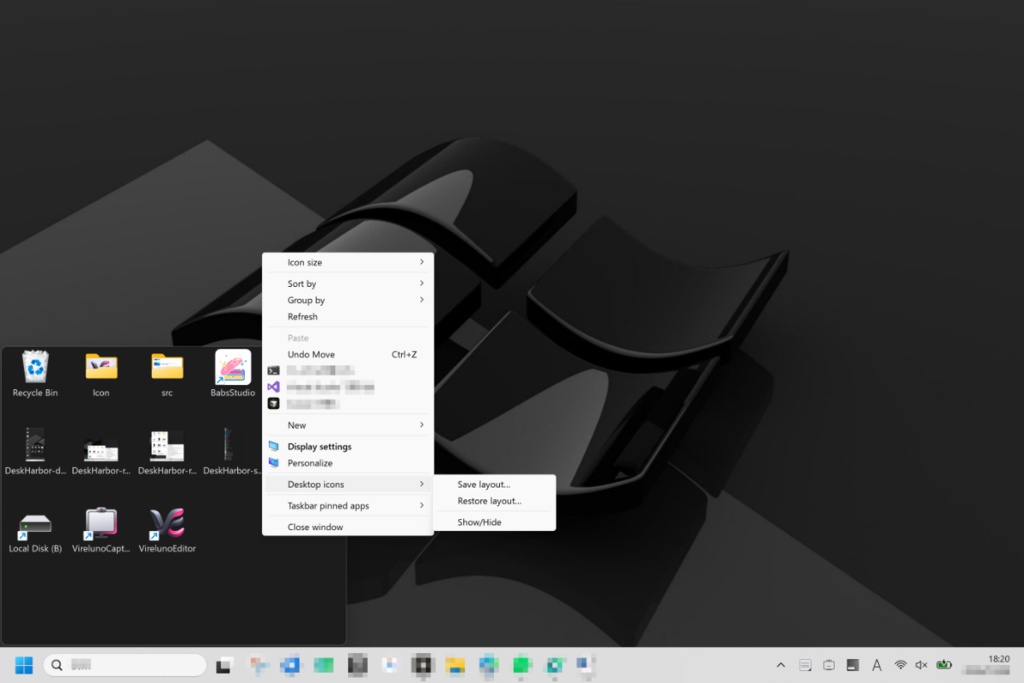Screen dimensions: 1024x683
Task: Click the taskbar search box
Action: click(x=125, y=665)
